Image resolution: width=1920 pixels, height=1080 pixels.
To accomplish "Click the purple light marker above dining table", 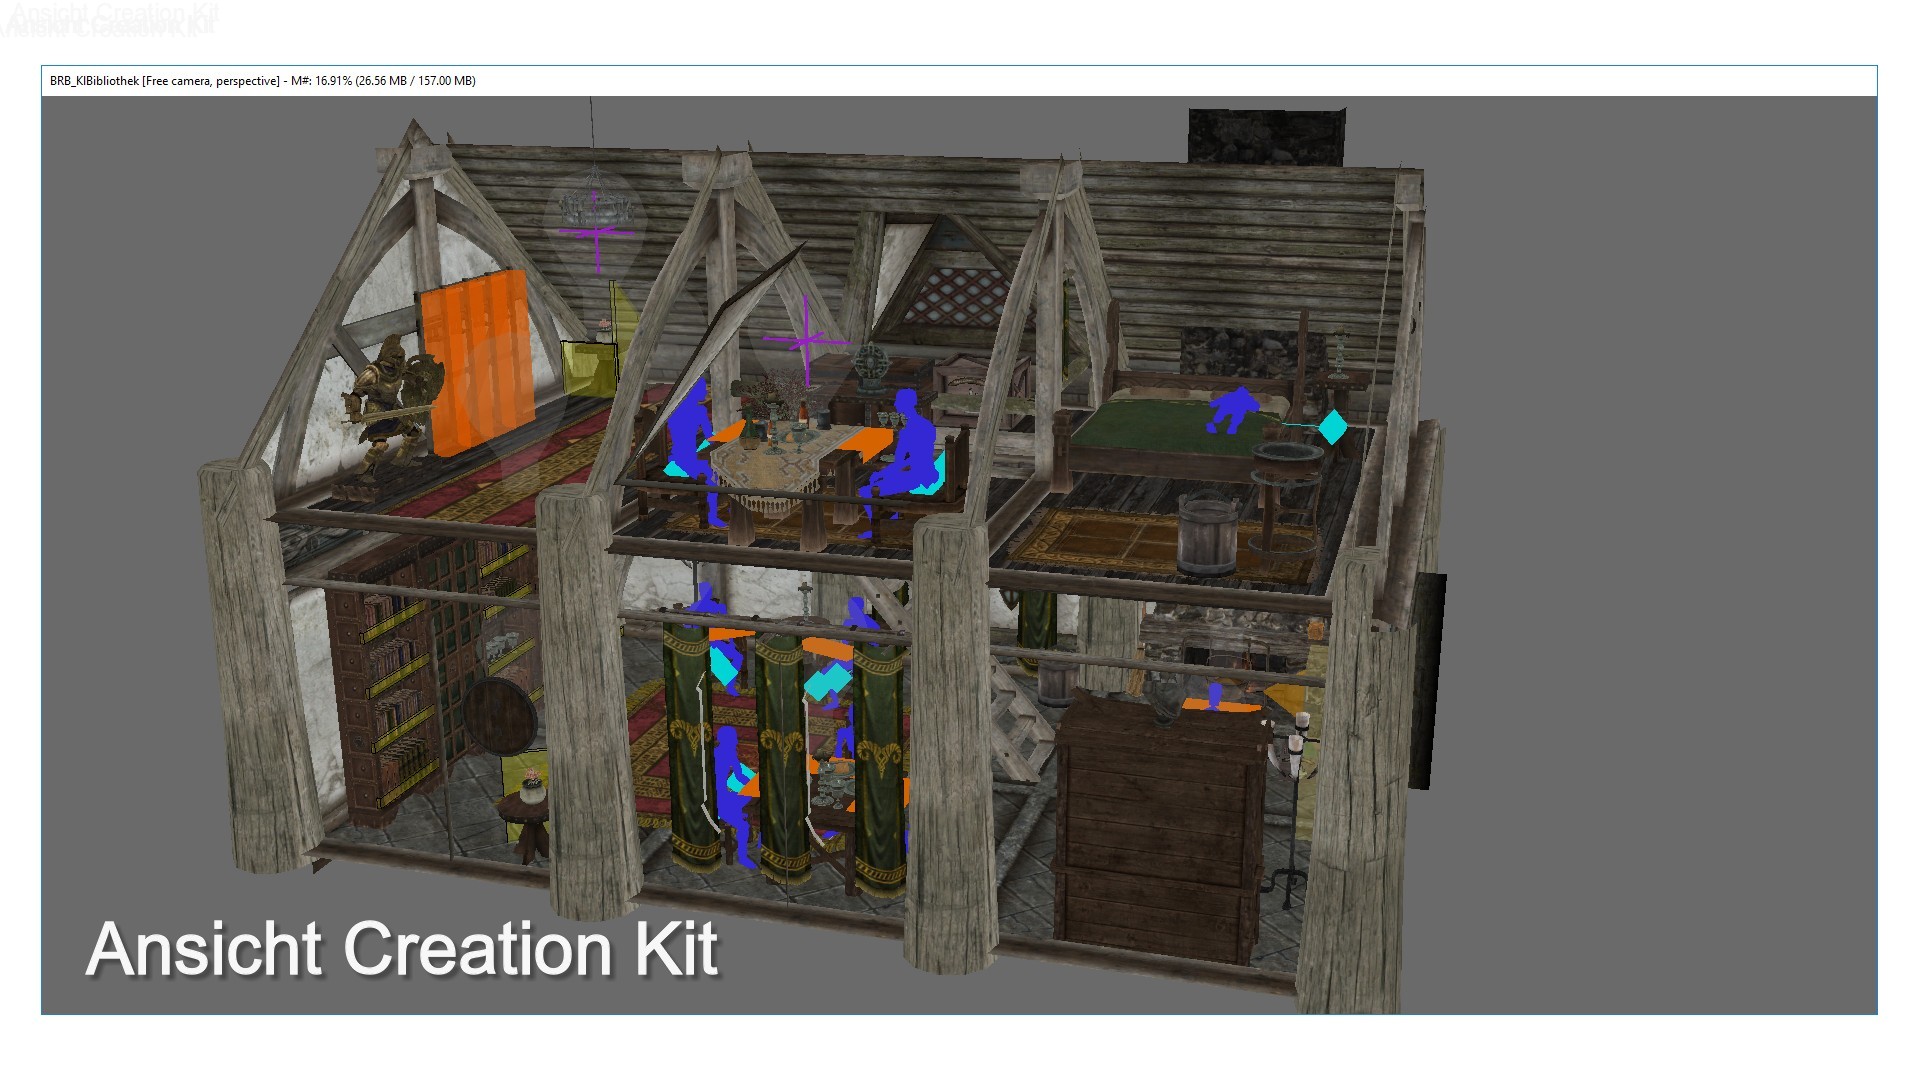I will (805, 341).
